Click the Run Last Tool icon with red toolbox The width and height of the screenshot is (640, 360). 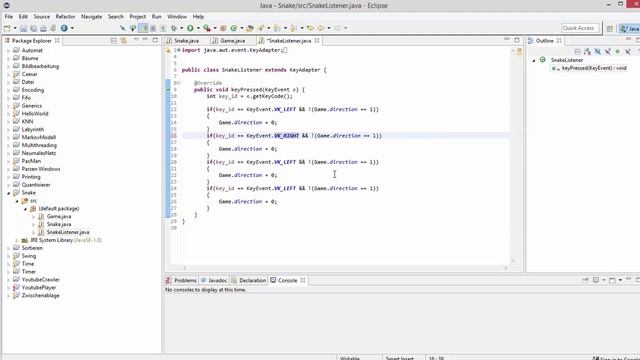pyautogui.click(x=207, y=28)
